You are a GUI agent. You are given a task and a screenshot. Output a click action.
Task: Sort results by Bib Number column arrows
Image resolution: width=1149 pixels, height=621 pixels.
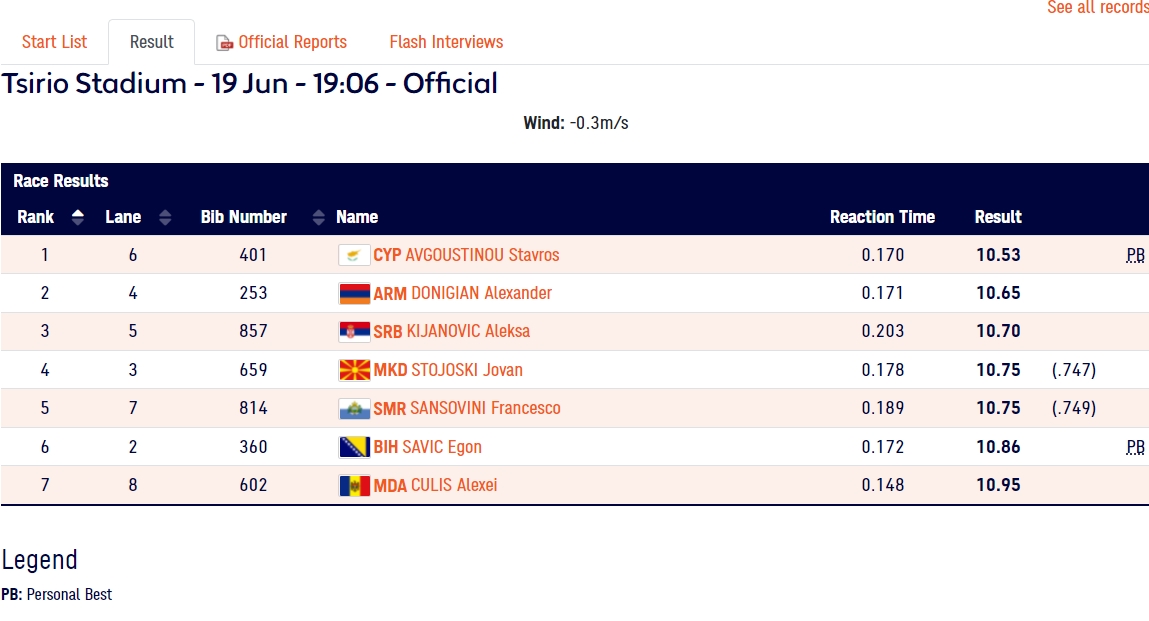319,217
